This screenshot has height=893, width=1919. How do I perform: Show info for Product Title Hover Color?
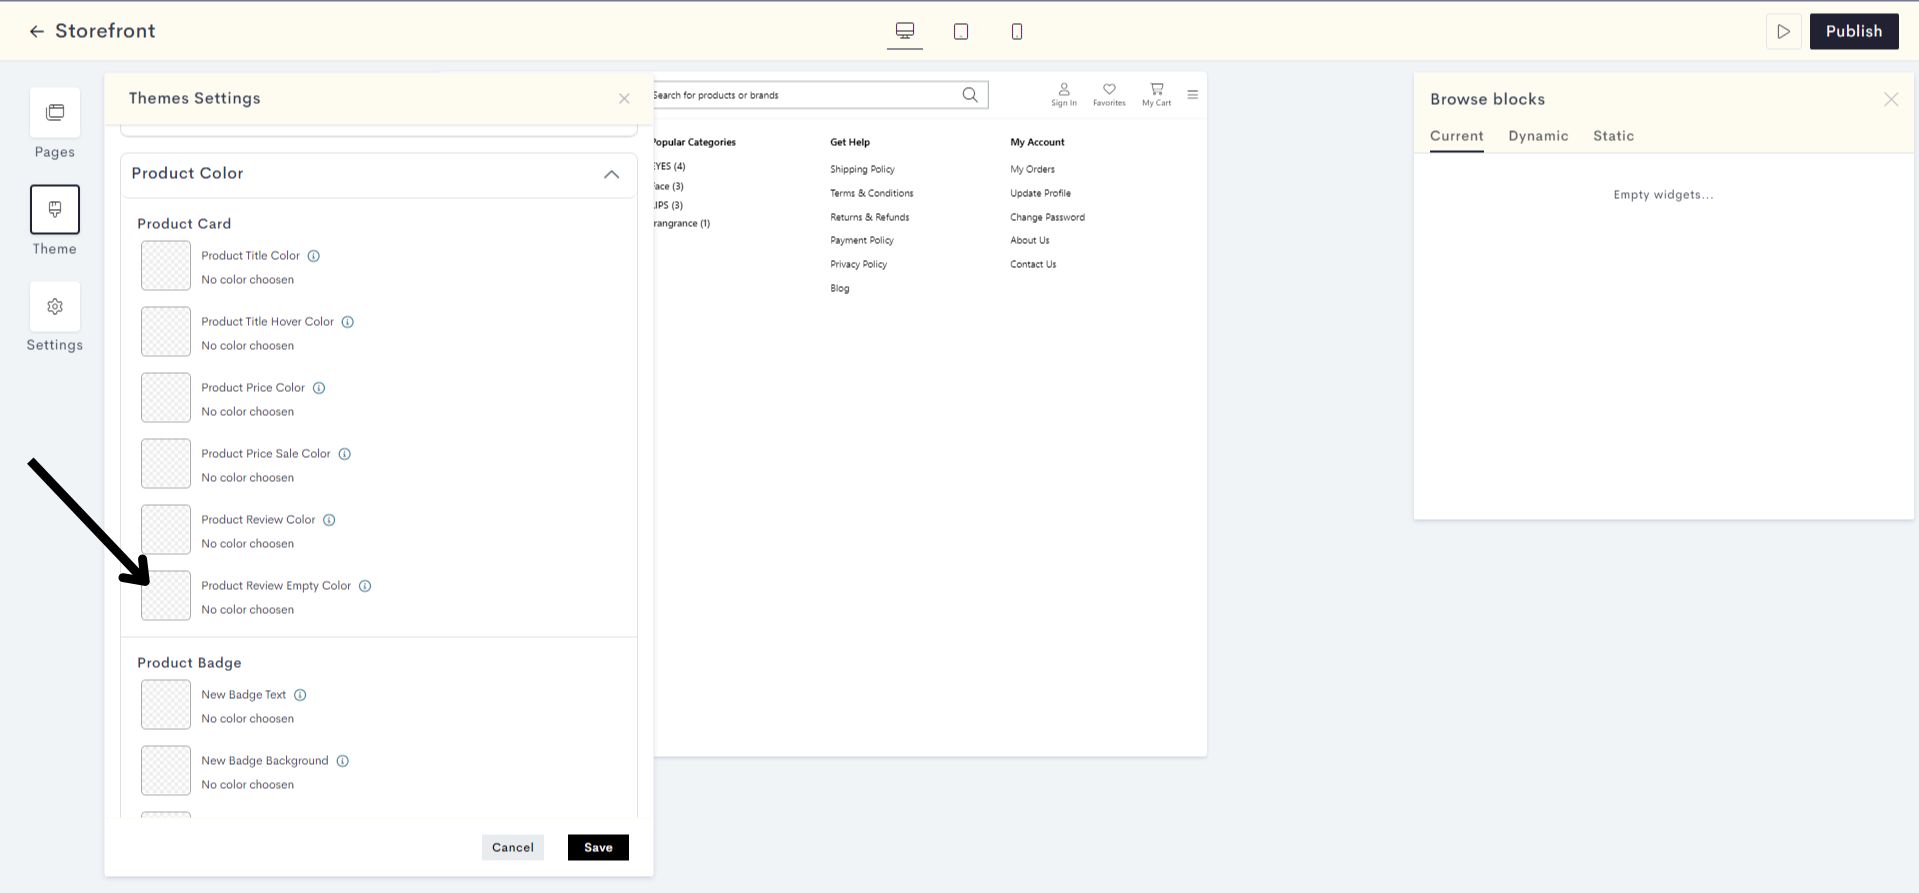[348, 322]
